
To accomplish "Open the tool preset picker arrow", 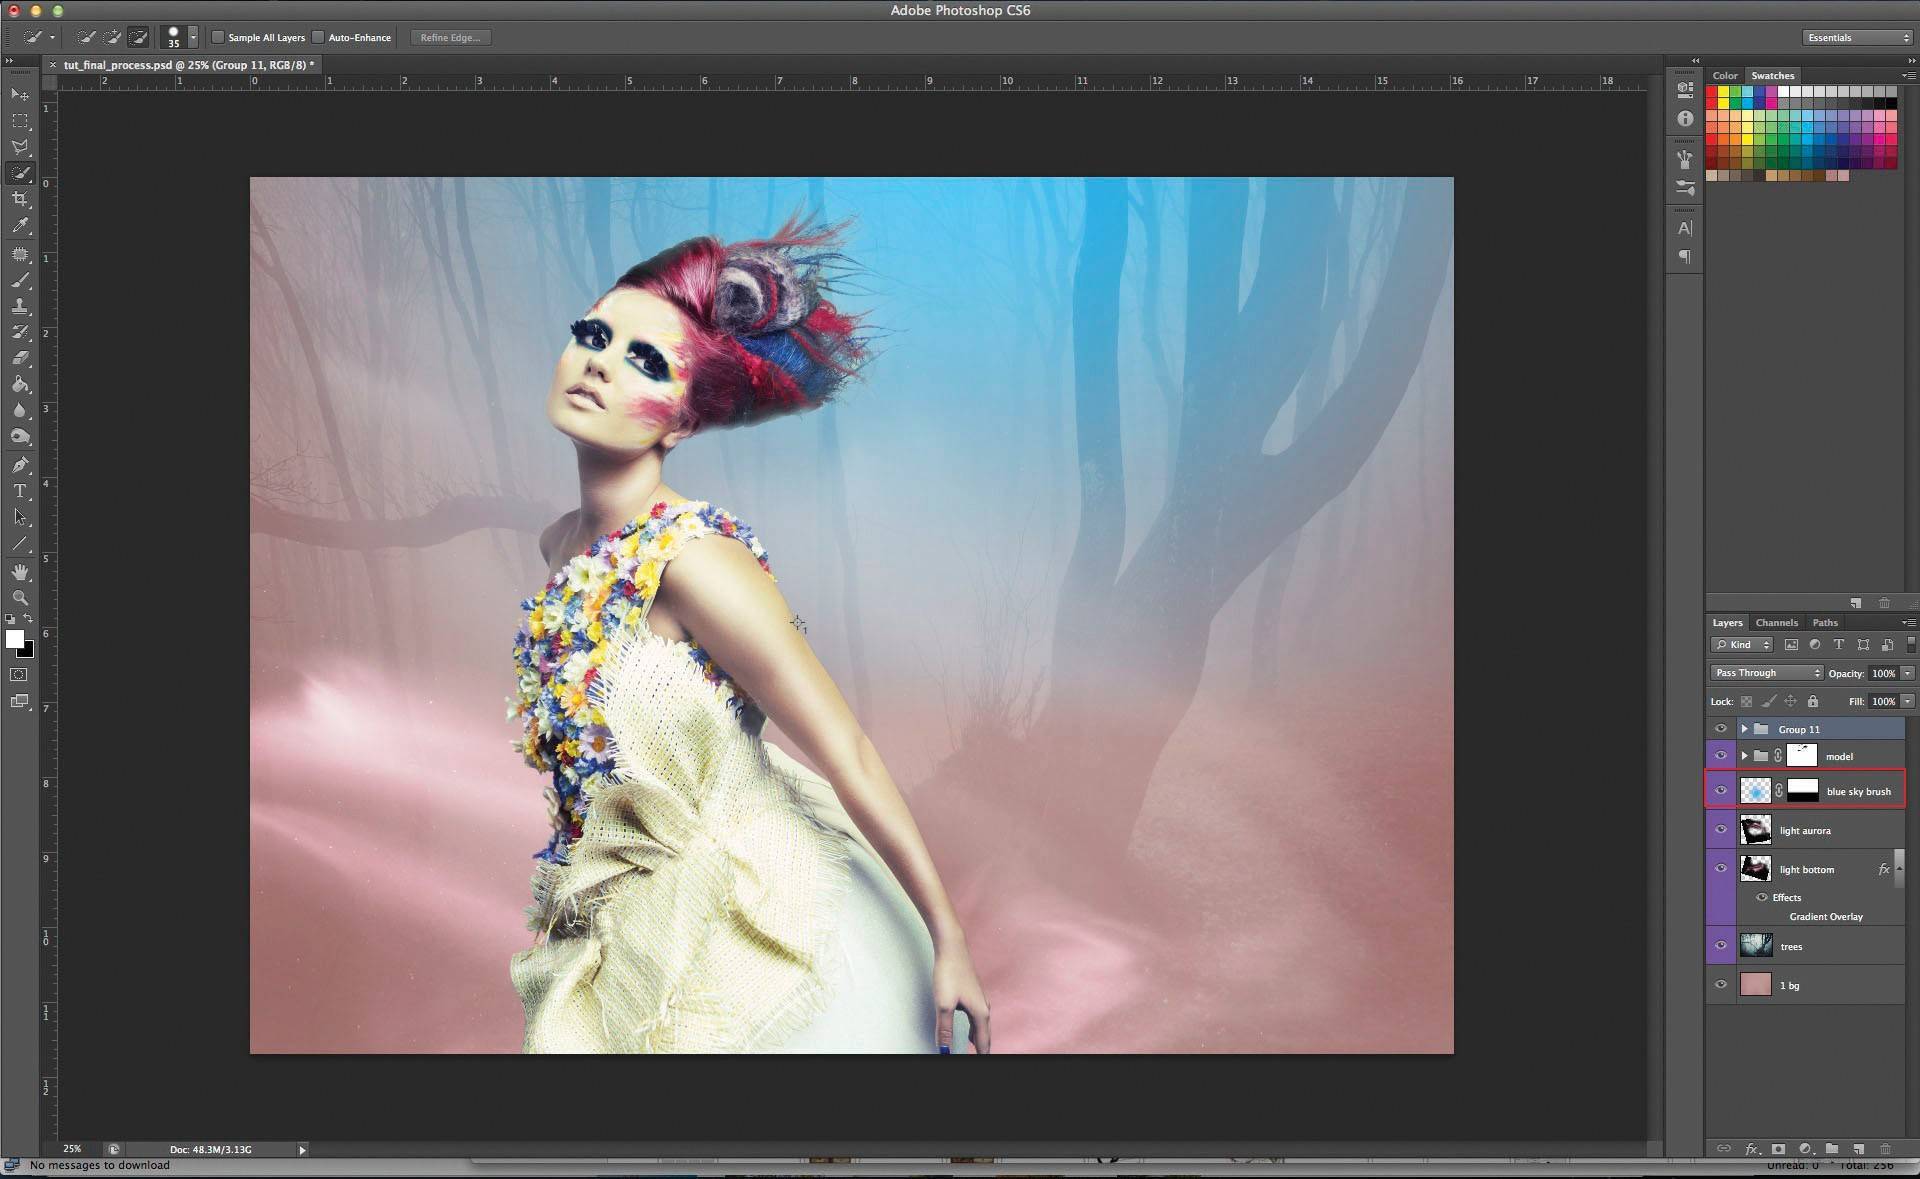I will 52,37.
